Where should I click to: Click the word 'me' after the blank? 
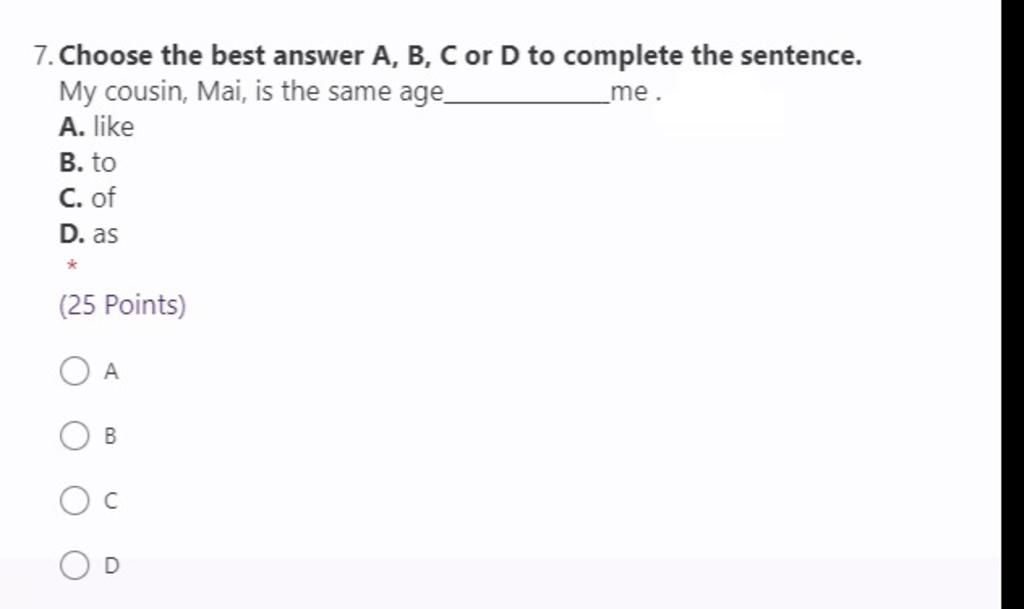point(629,92)
